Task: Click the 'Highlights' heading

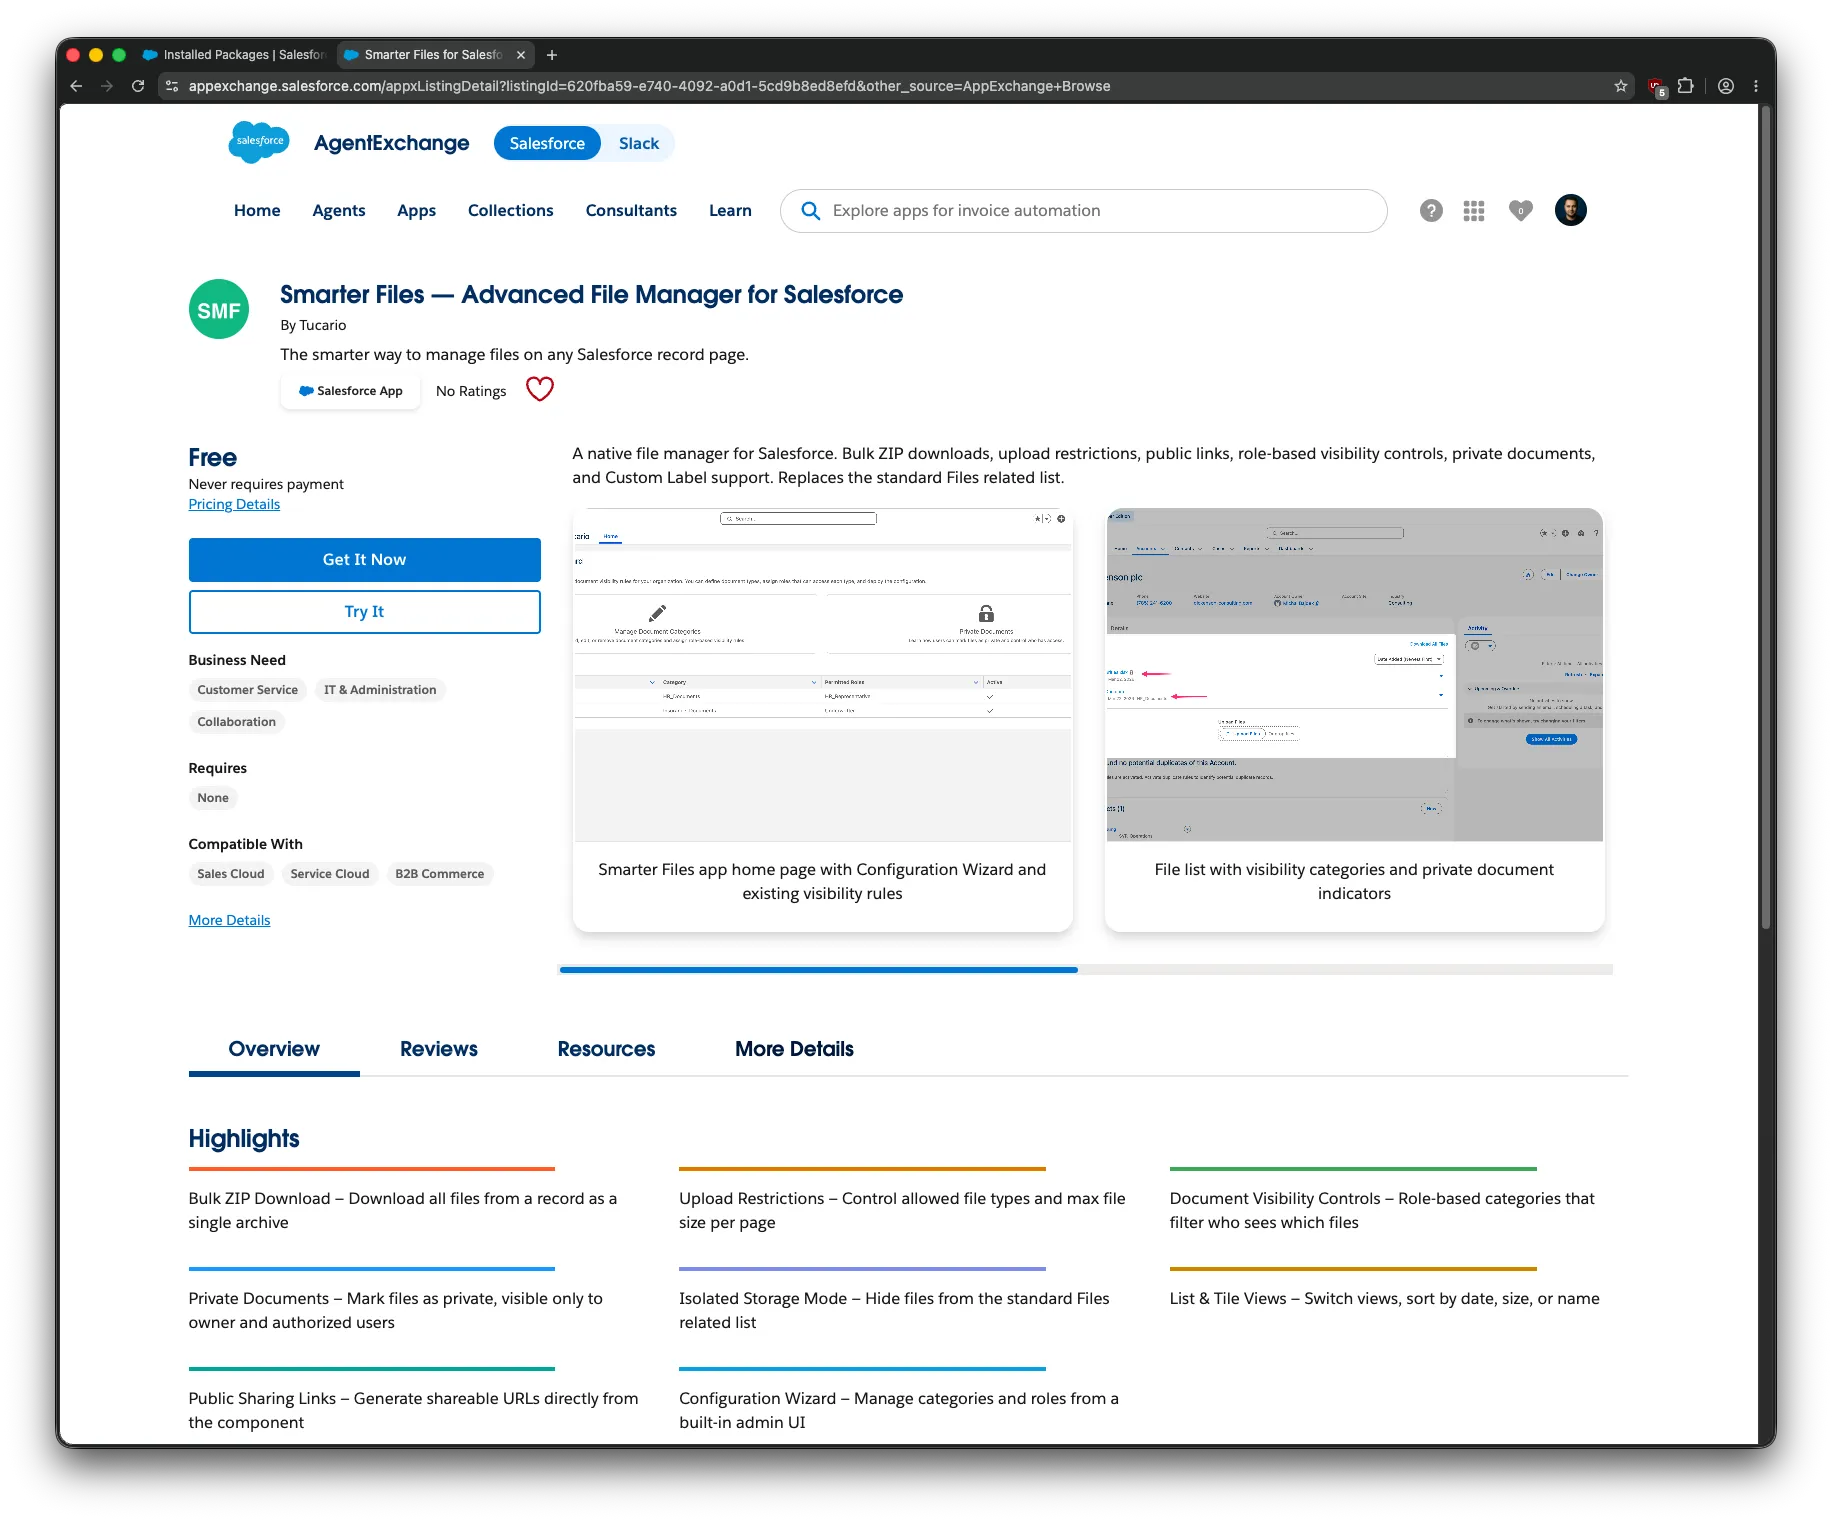Action: click(244, 1139)
